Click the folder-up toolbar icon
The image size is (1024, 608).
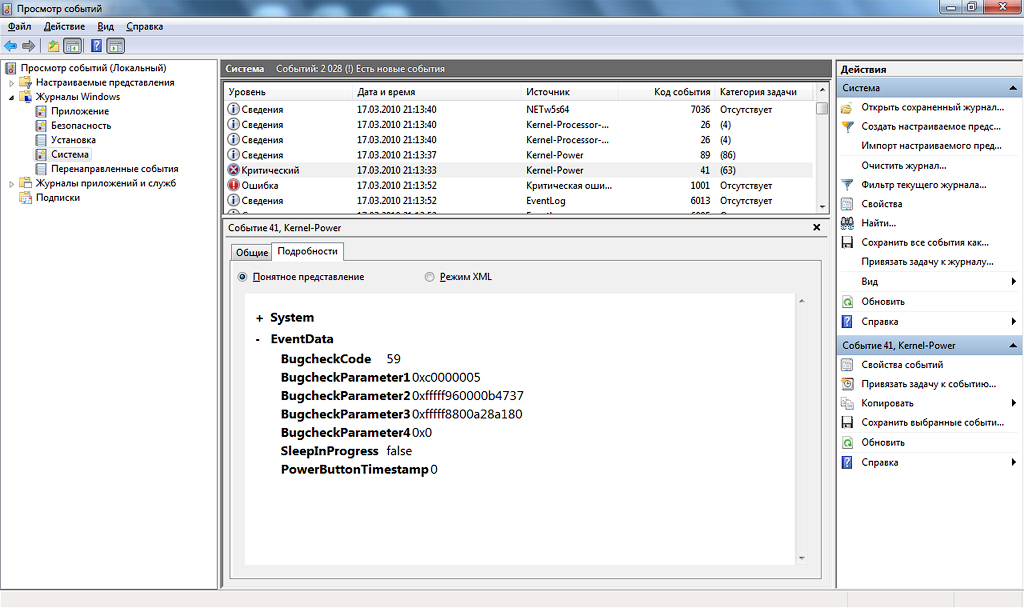pos(54,45)
